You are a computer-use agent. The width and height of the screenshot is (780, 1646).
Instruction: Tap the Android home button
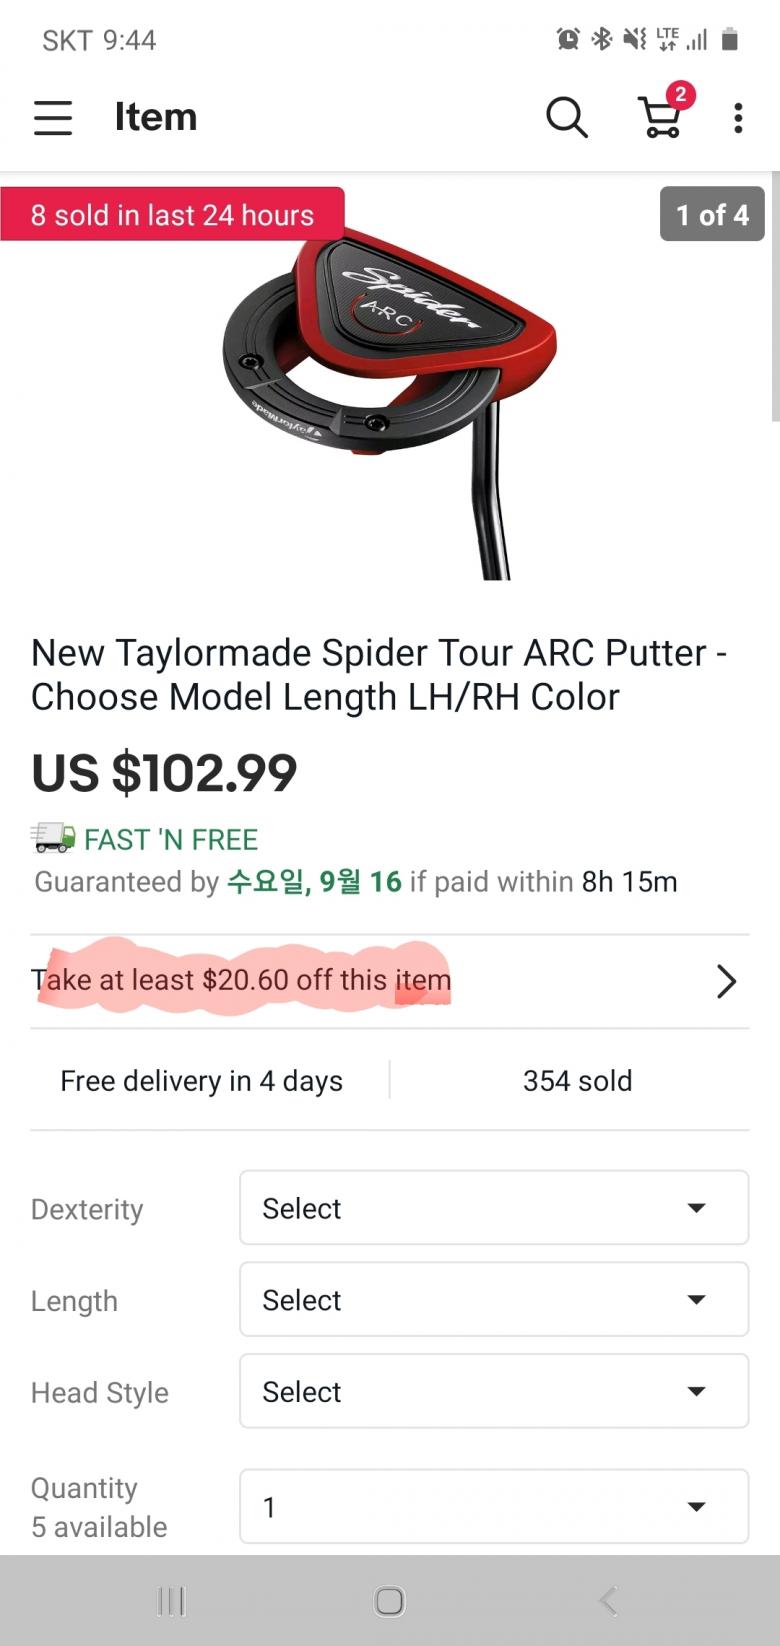(390, 1601)
